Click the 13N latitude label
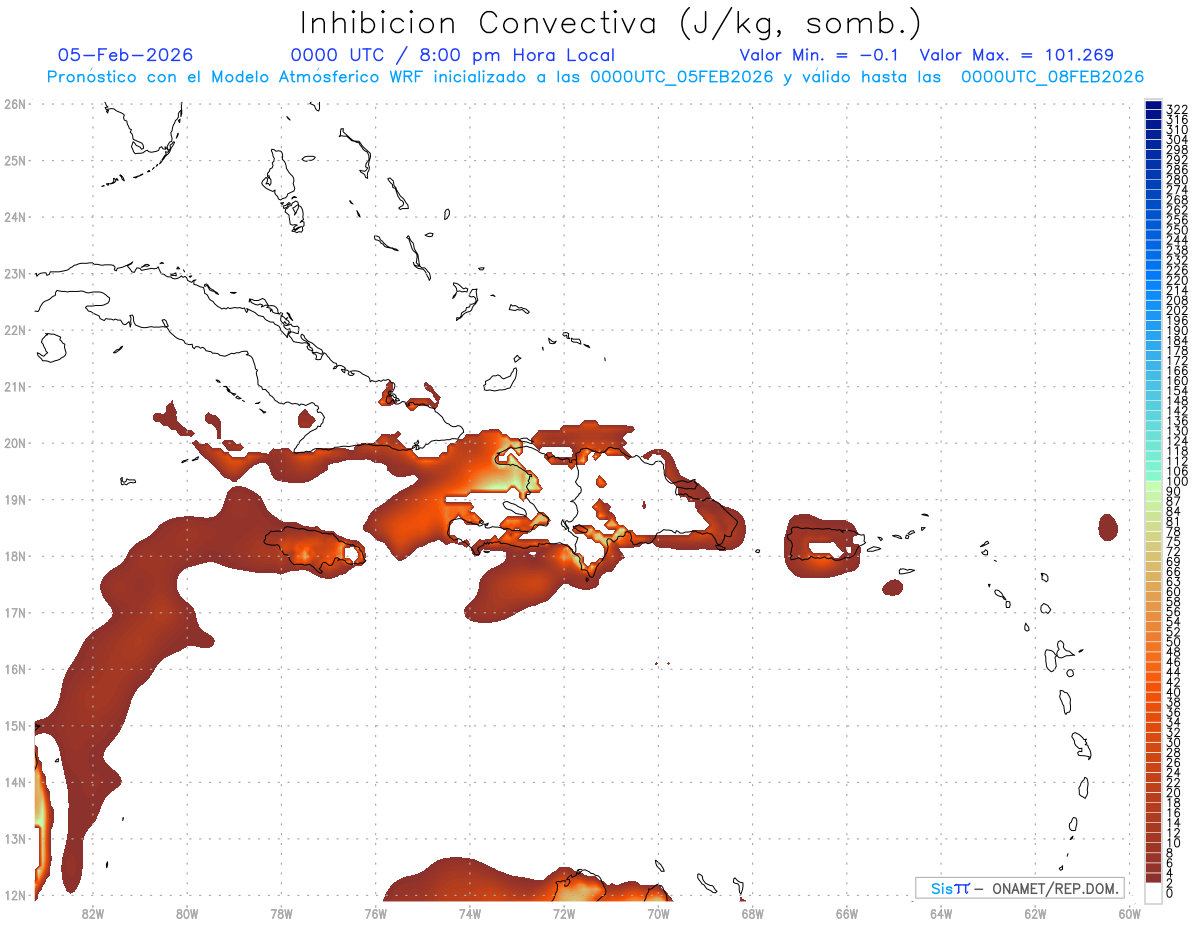The height and width of the screenshot is (927, 1200). [x=14, y=838]
